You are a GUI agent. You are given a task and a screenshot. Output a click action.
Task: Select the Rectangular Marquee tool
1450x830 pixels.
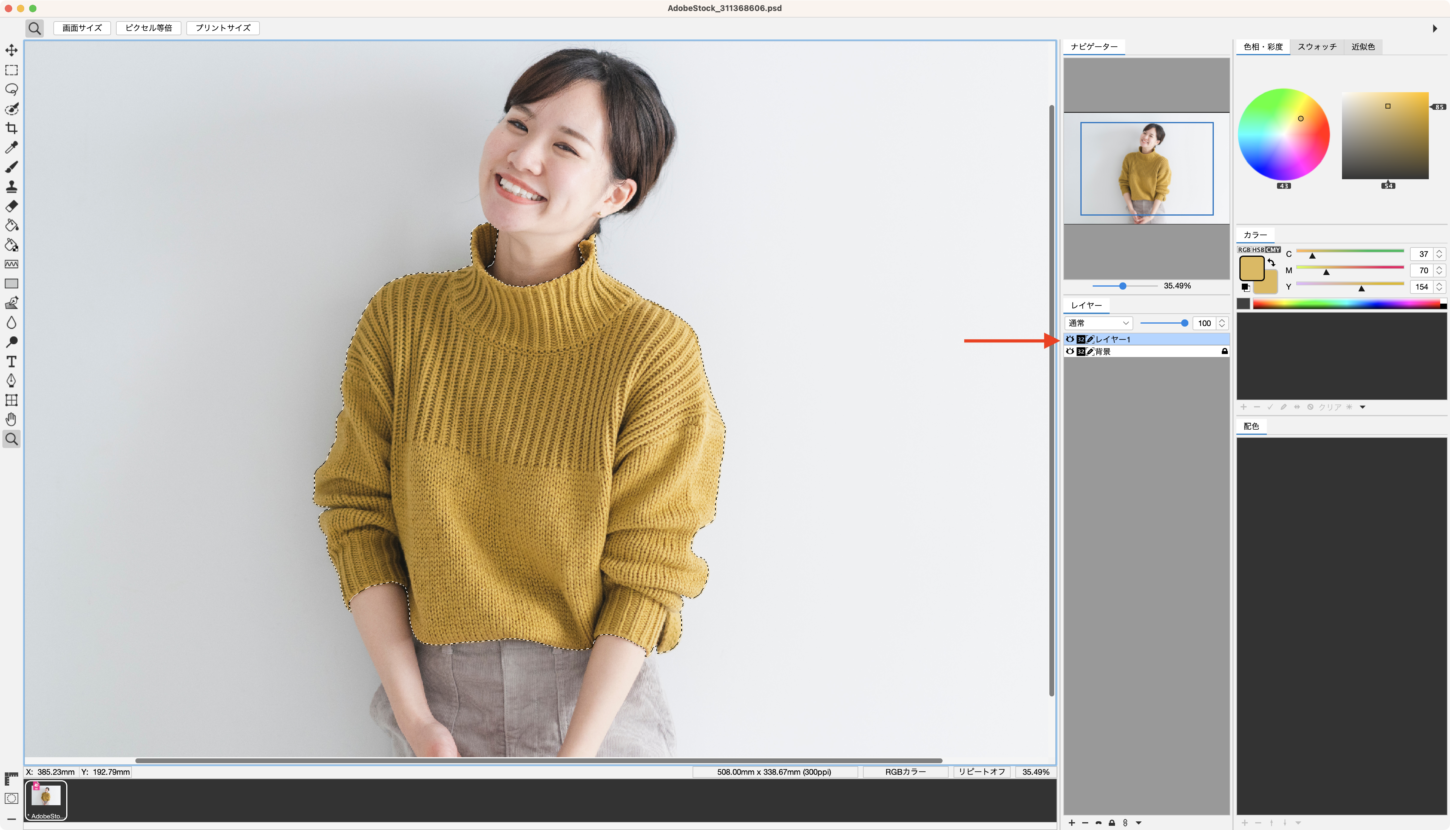click(11, 70)
